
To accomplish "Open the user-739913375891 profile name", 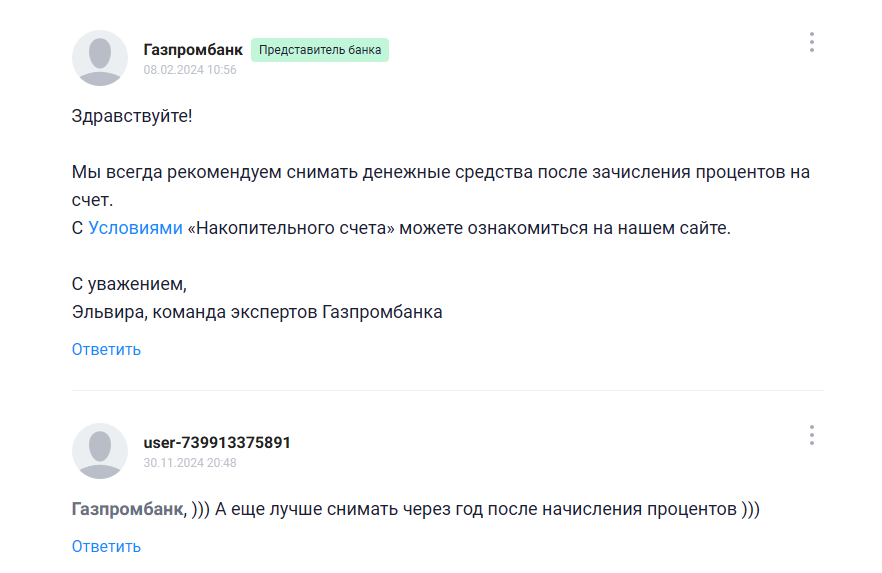I will point(217,443).
